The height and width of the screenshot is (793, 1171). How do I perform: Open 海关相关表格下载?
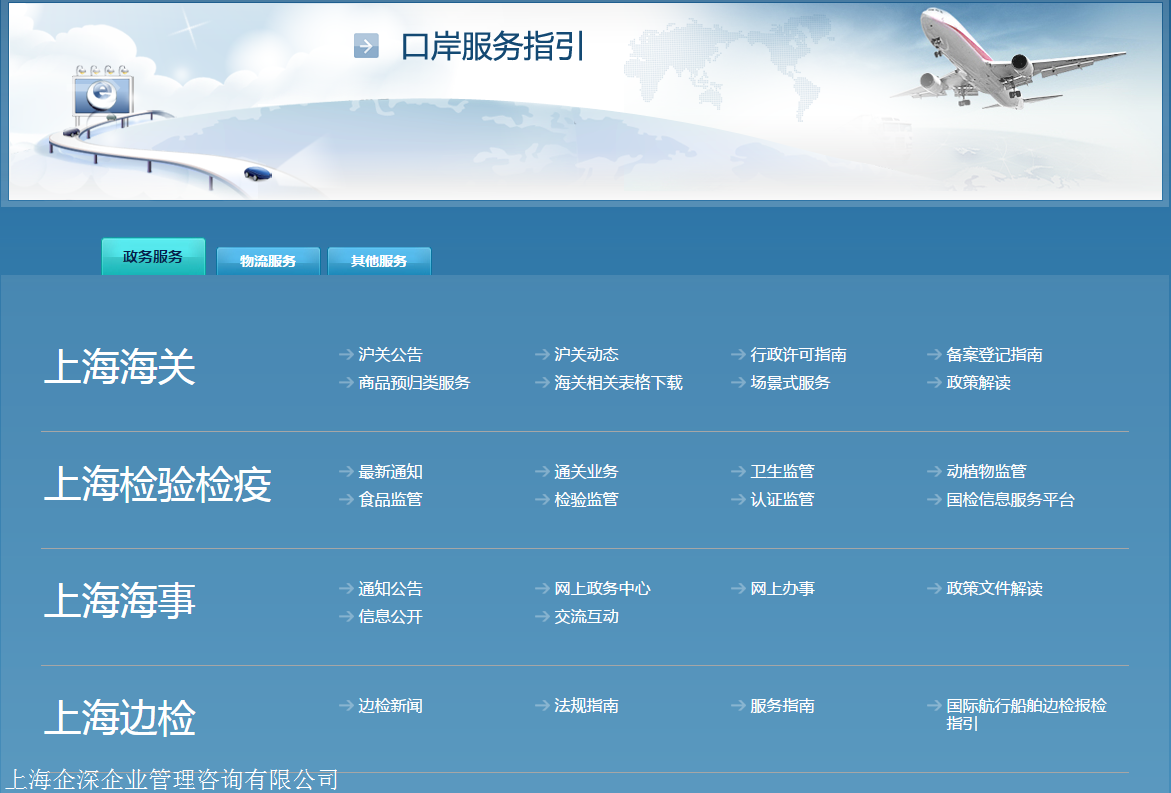coord(618,383)
